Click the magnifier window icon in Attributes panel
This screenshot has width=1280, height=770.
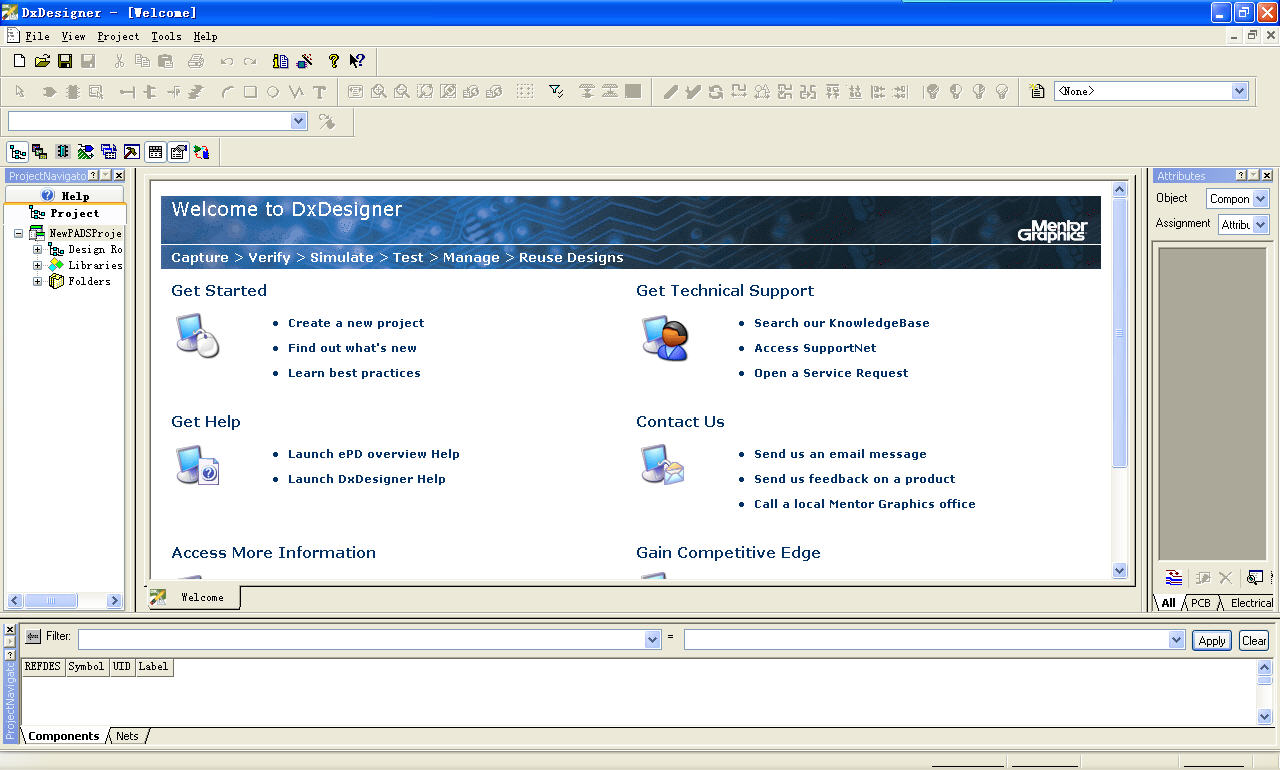point(1254,578)
